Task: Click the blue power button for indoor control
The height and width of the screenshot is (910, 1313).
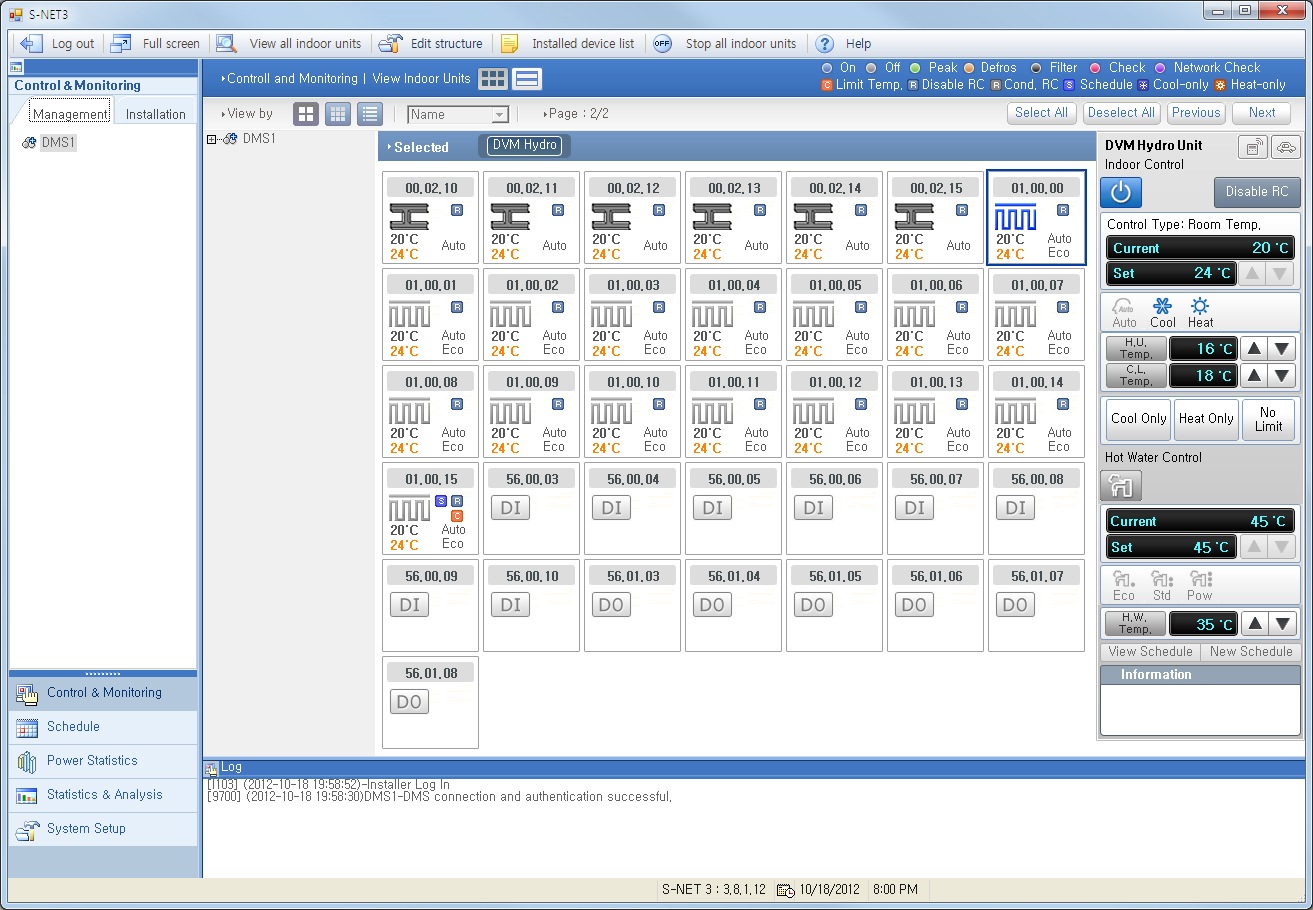Action: [1120, 192]
